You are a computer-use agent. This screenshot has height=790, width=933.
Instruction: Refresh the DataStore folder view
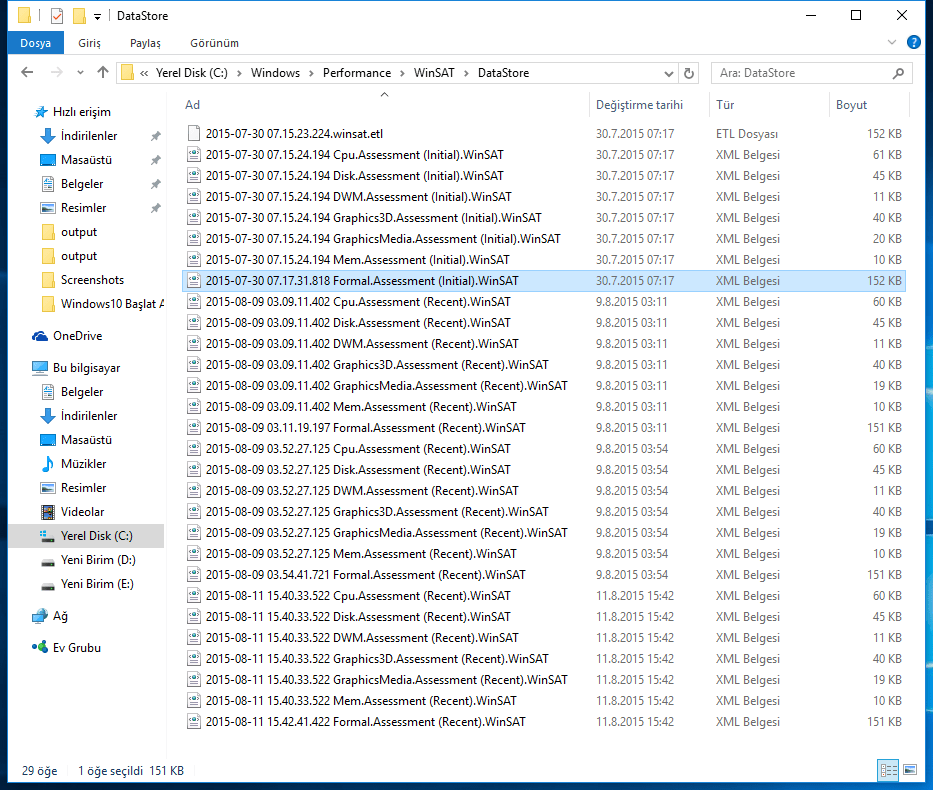point(688,73)
